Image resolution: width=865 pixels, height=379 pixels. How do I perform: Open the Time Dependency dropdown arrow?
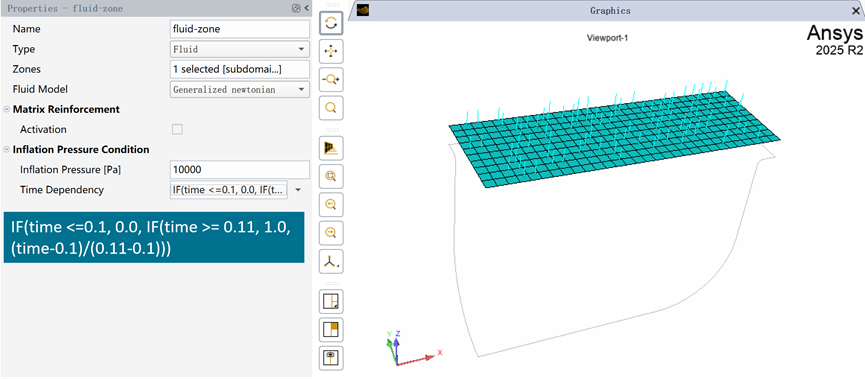coord(298,190)
